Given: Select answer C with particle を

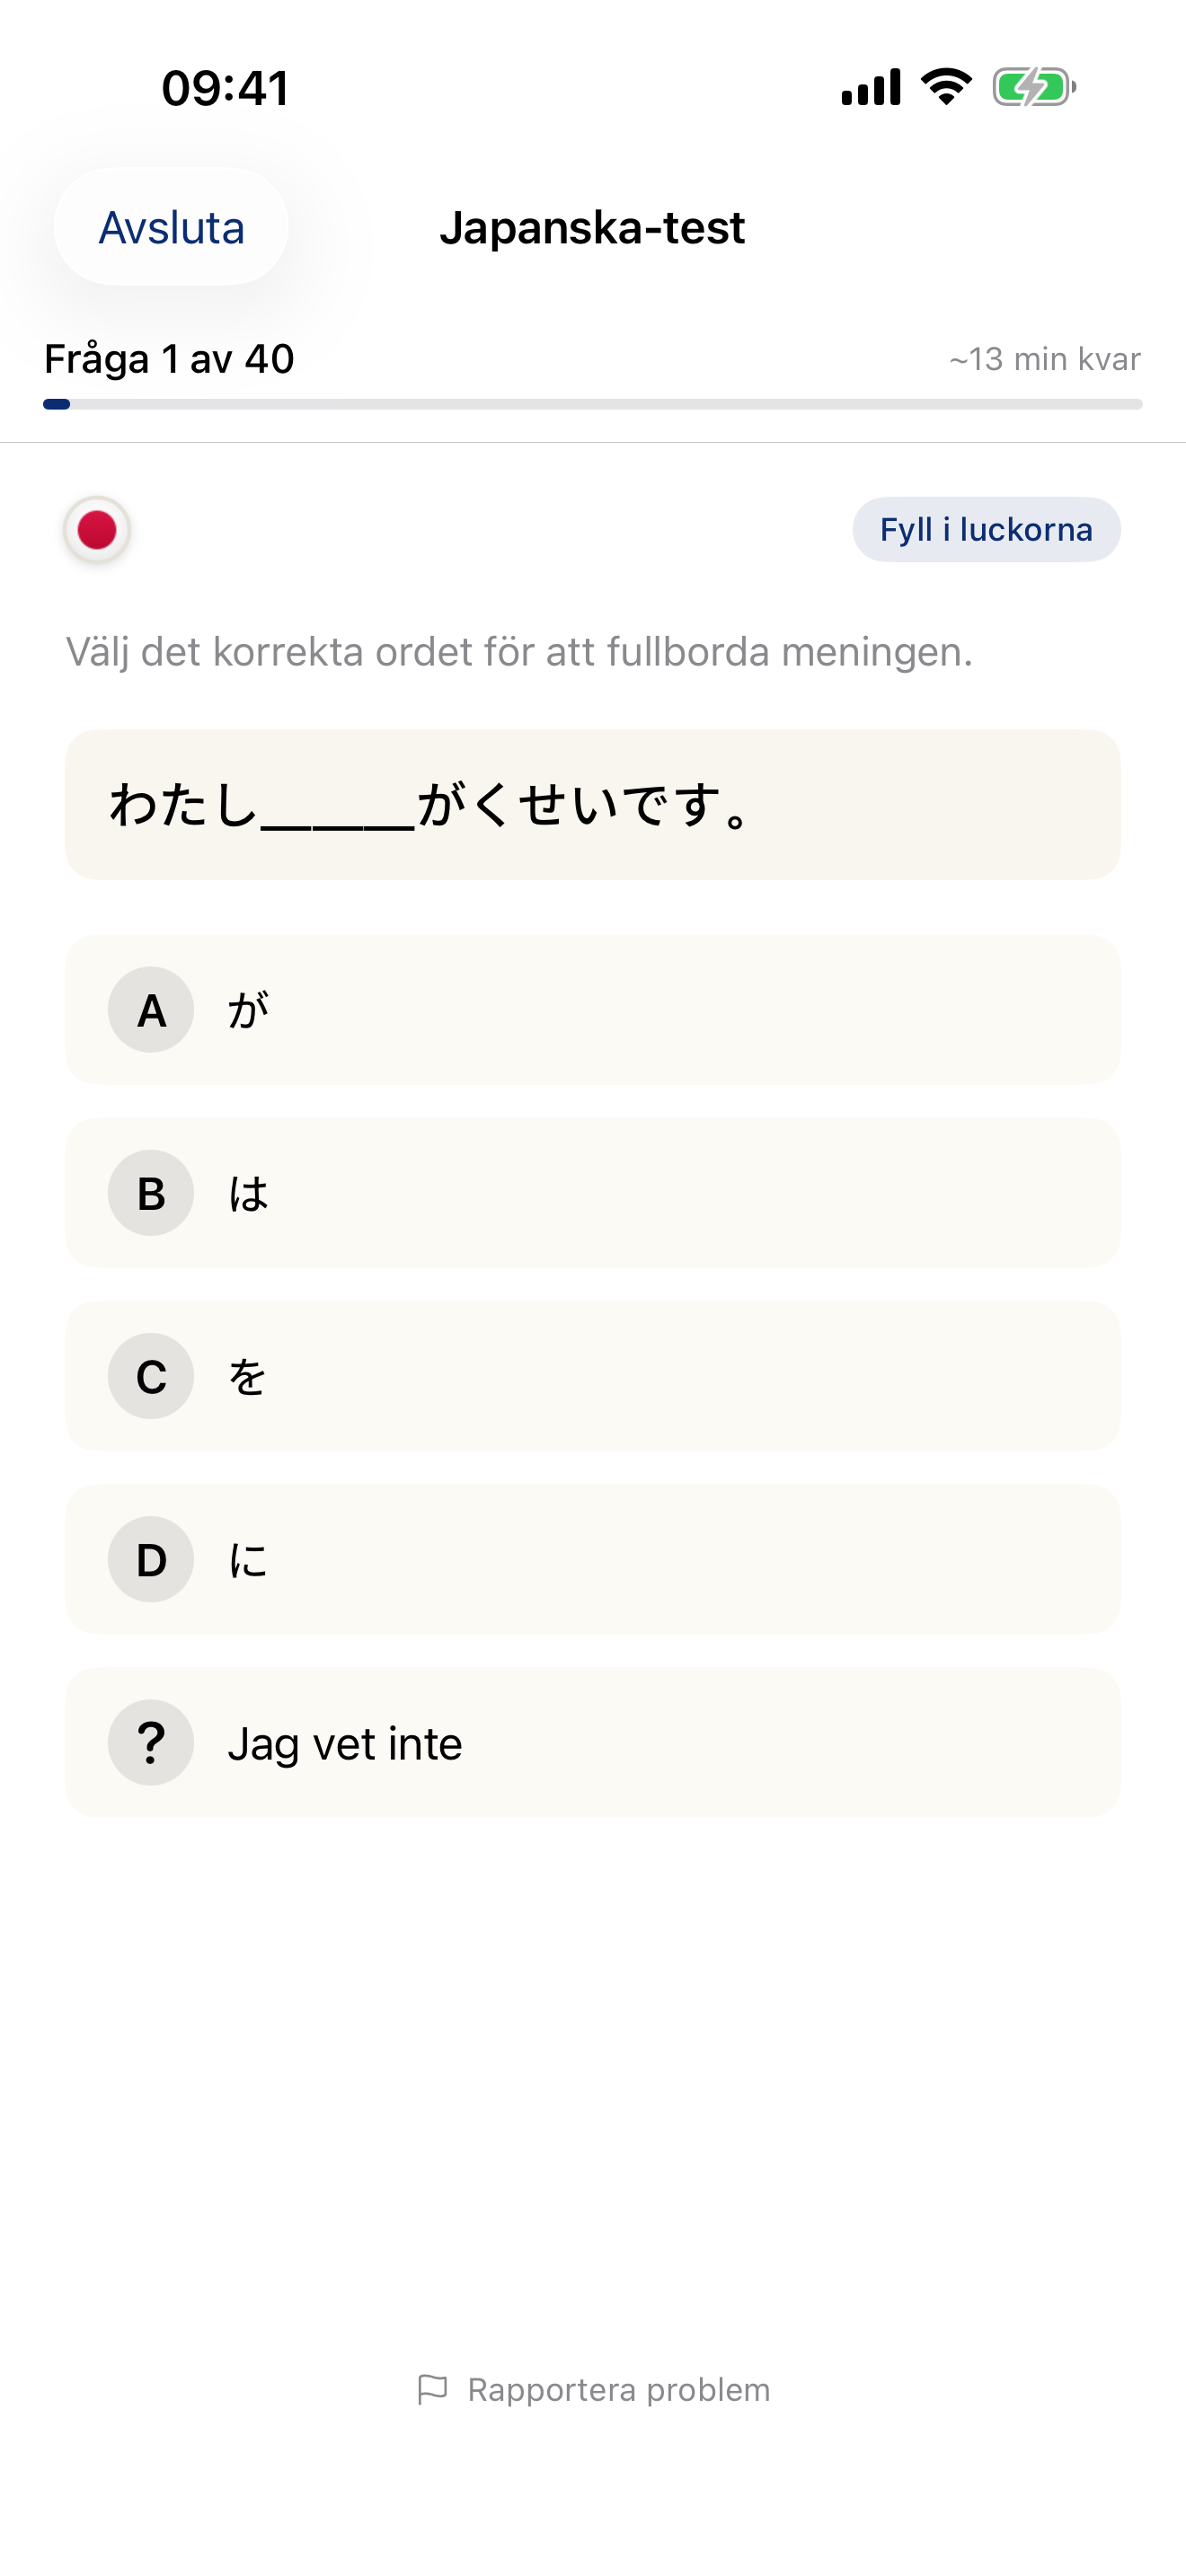Looking at the screenshot, I should 592,1376.
